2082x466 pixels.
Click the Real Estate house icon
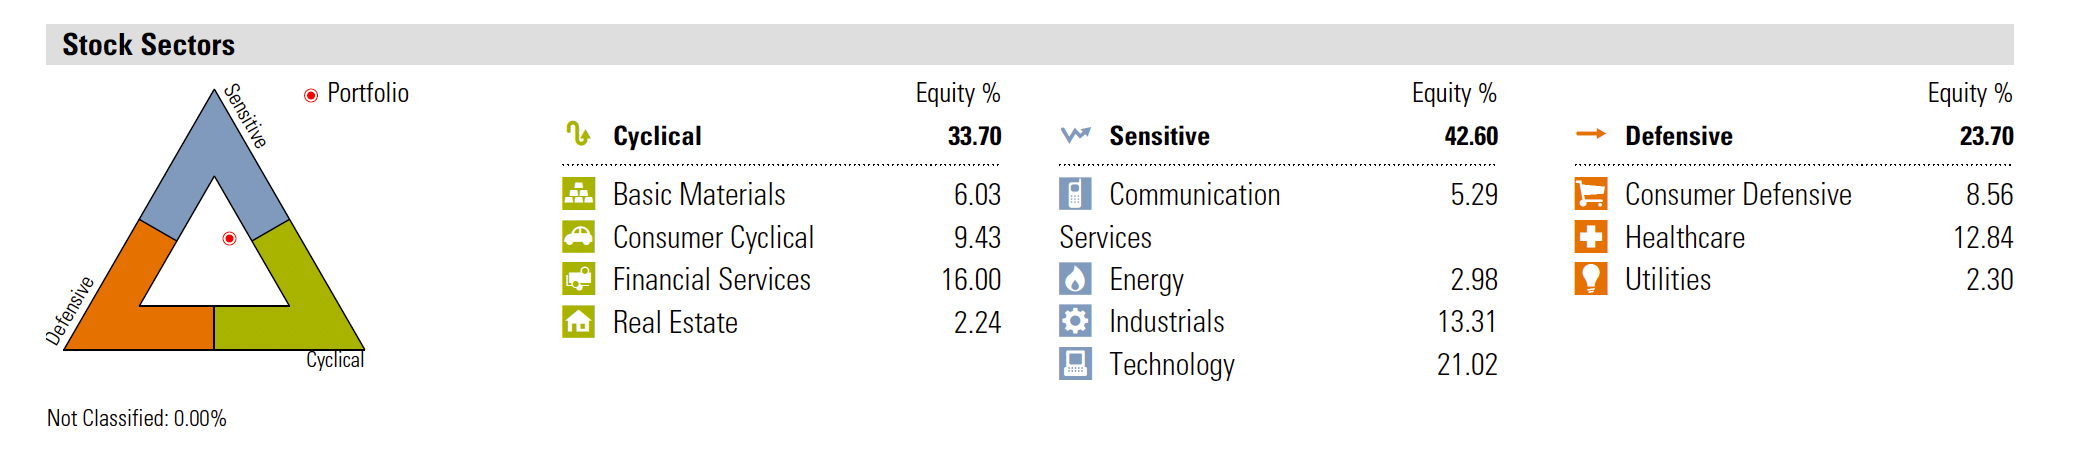pyautogui.click(x=578, y=322)
